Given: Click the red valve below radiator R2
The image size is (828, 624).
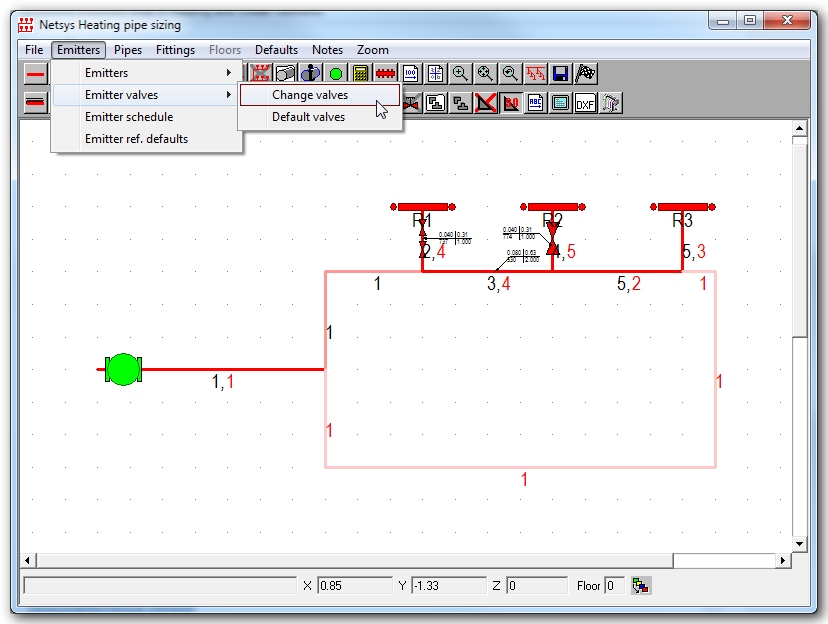Looking at the screenshot, I should tap(553, 239).
